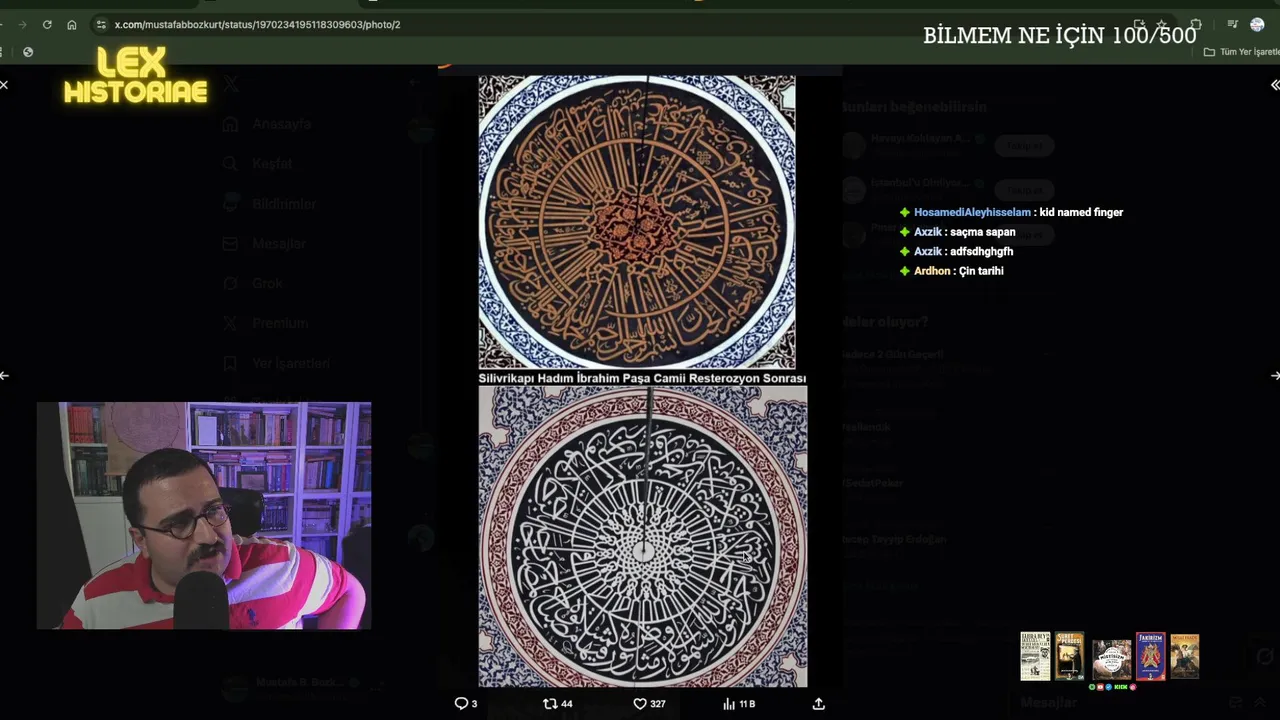The image size is (1280, 720).
Task: Go to previous photo arrow
Action: tap(4, 376)
